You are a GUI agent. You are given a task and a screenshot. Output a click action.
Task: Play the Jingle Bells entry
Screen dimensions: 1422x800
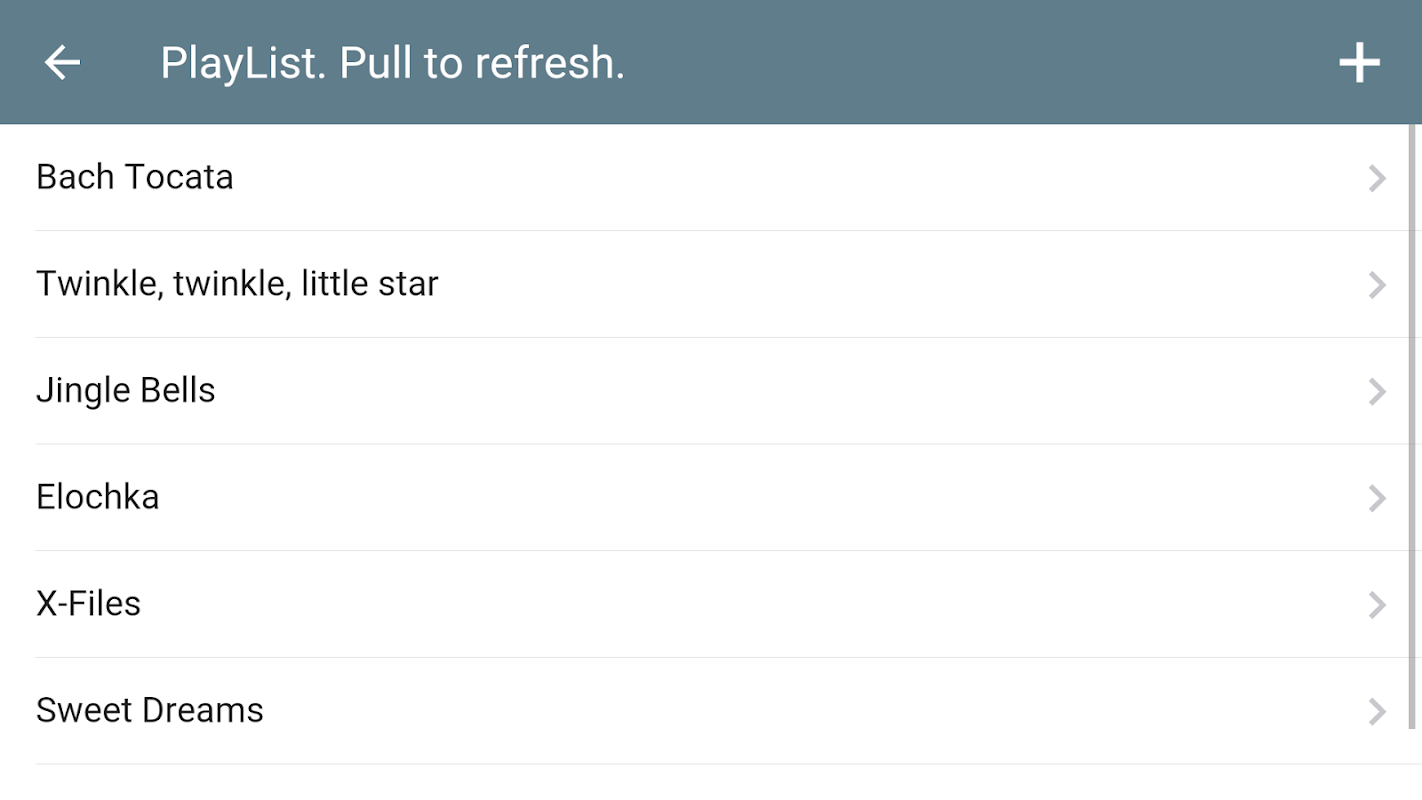[x=126, y=390]
